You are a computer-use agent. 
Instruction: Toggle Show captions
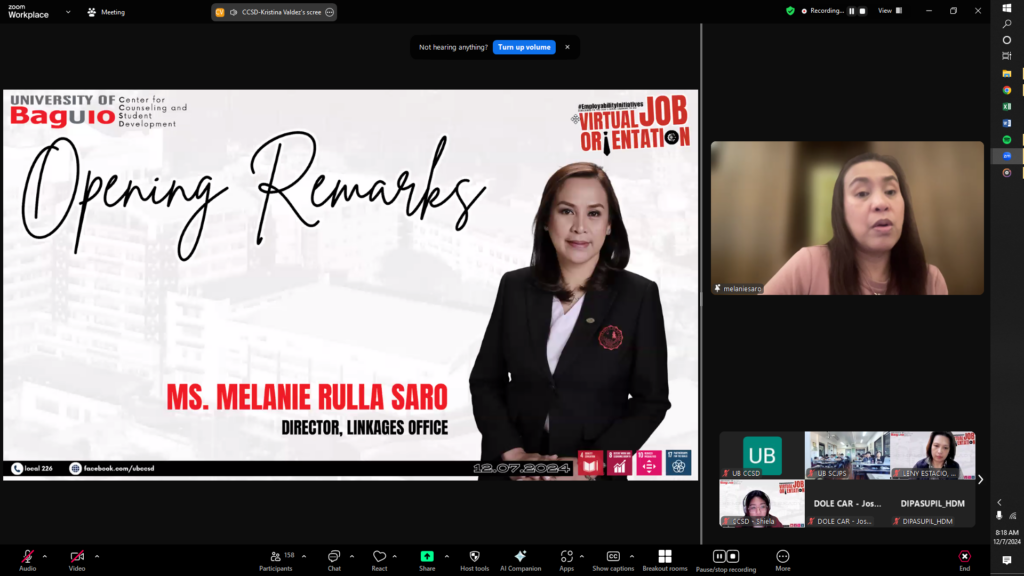(613, 560)
